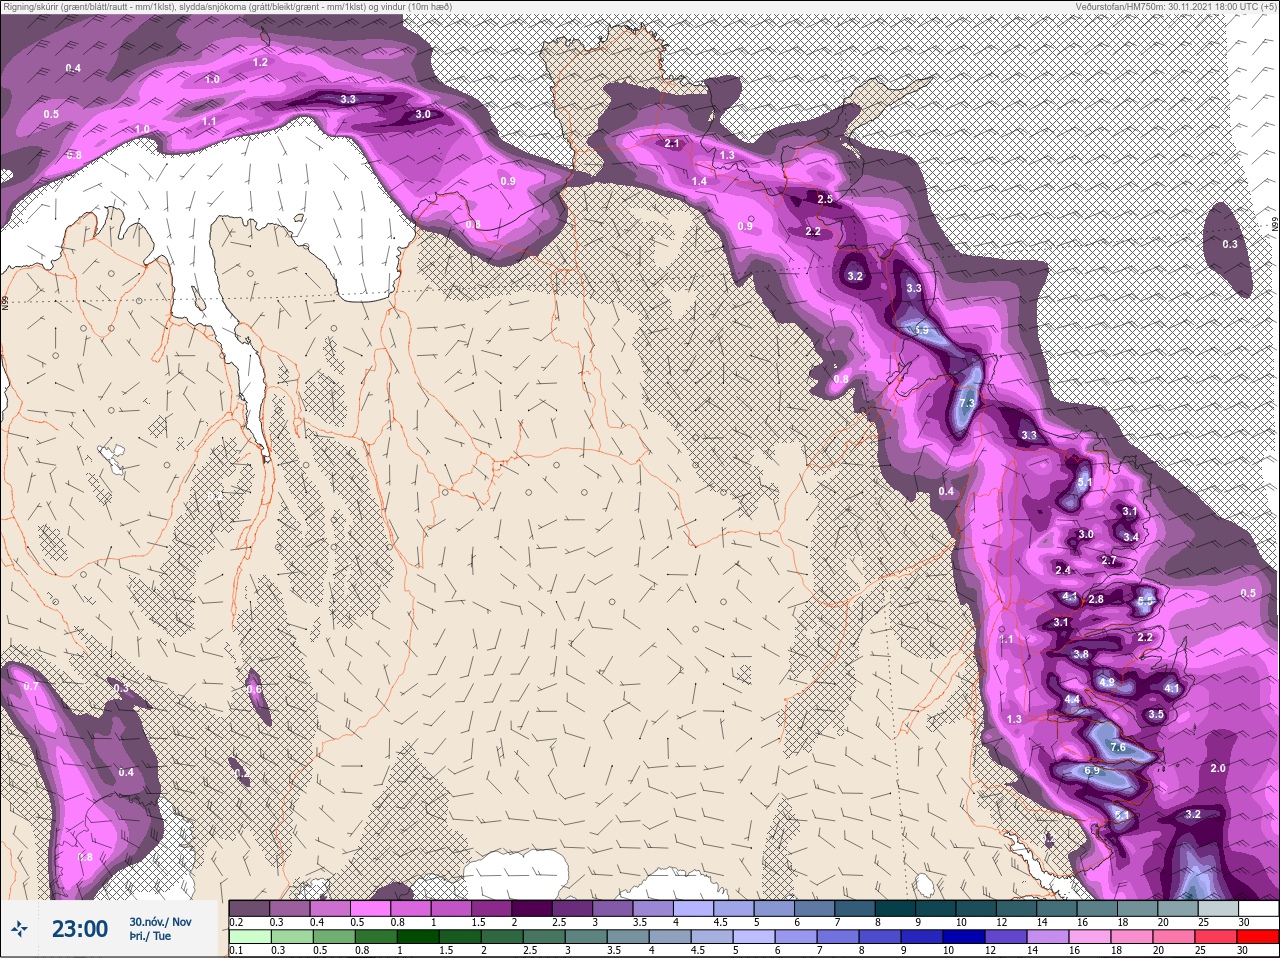This screenshot has height=958, width=1280.
Task: Click the 'Þri./ Tue' weekday text
Action: 150,937
